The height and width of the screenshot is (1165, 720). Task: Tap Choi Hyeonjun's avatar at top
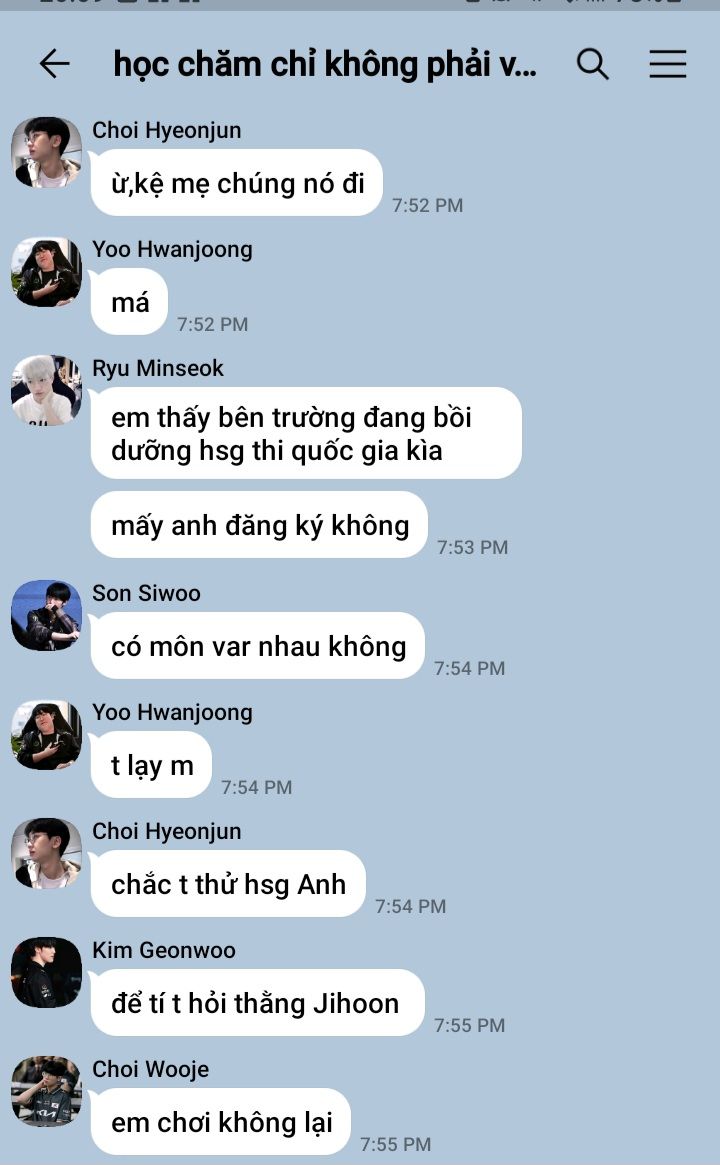coord(46,152)
